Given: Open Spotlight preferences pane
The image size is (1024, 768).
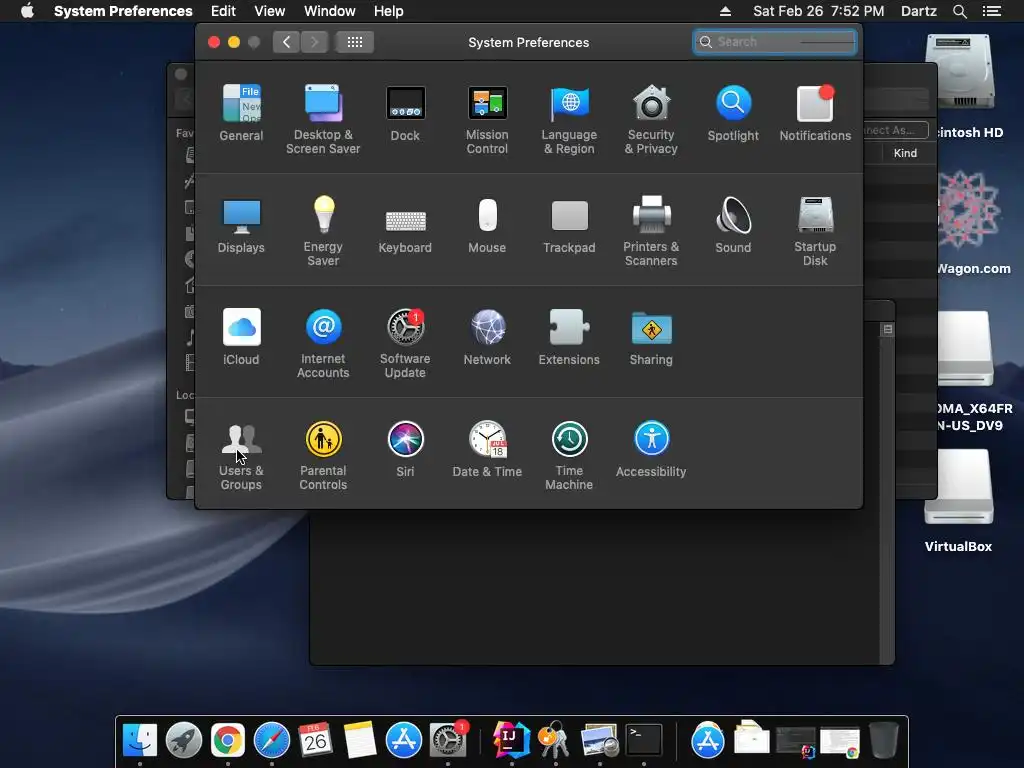Looking at the screenshot, I should tap(733, 113).
